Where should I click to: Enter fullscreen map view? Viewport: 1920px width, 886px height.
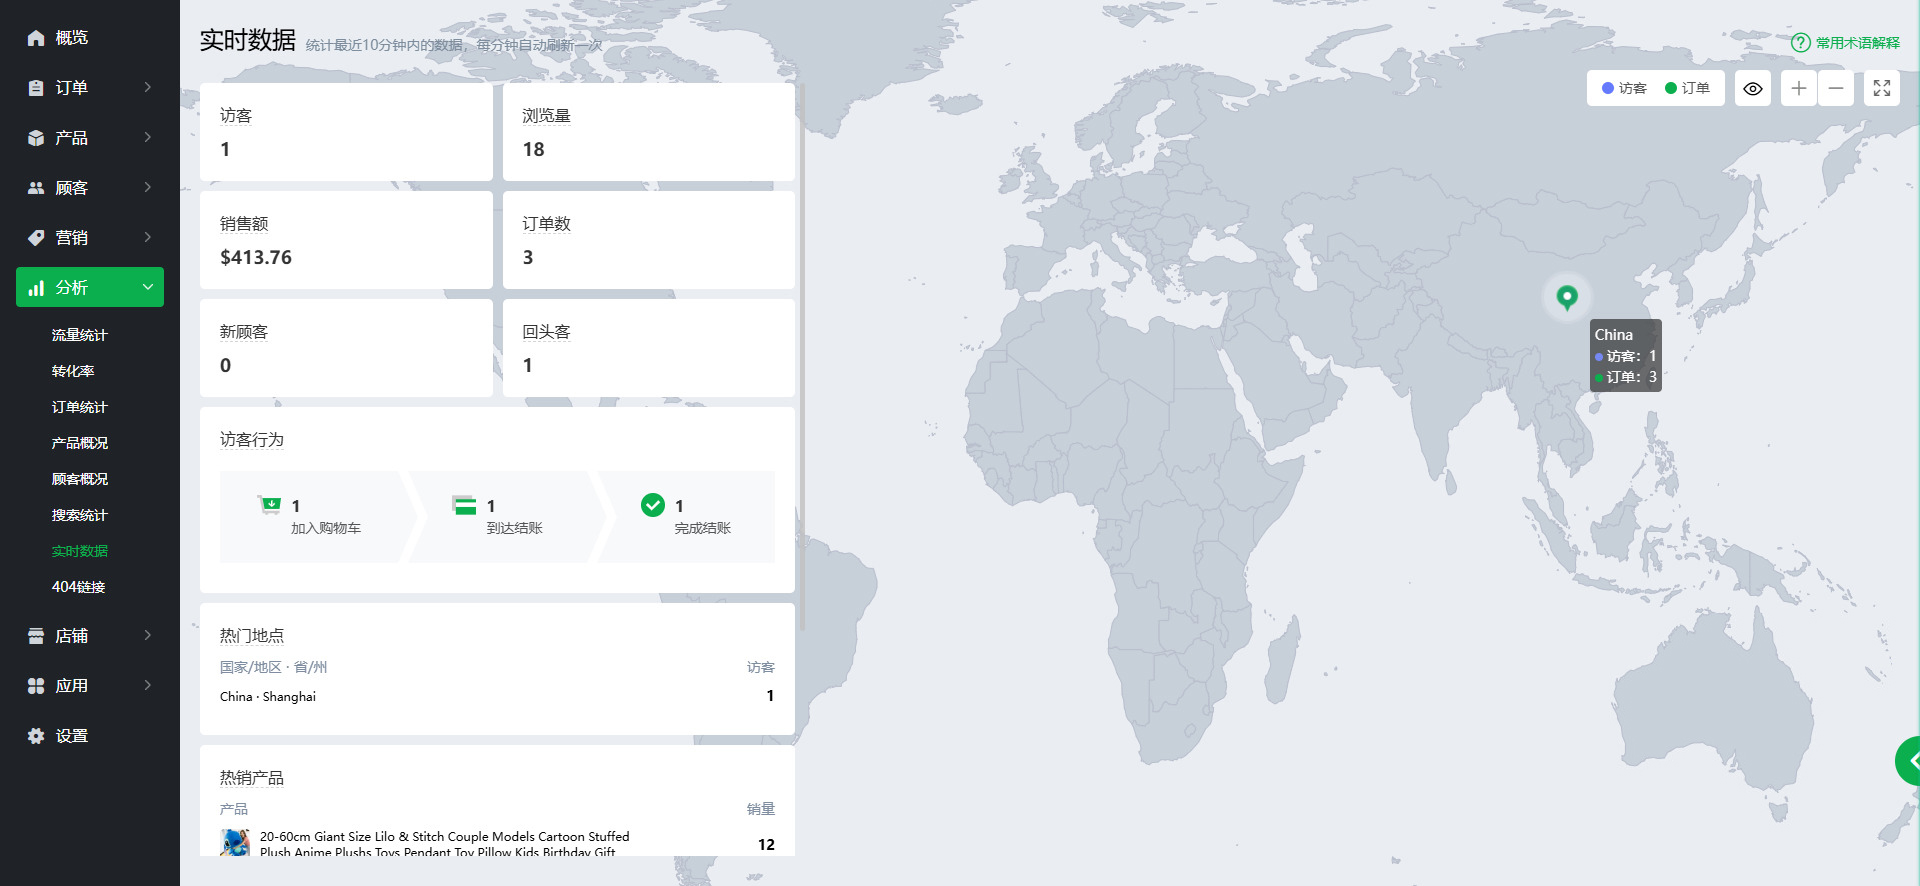[1881, 88]
